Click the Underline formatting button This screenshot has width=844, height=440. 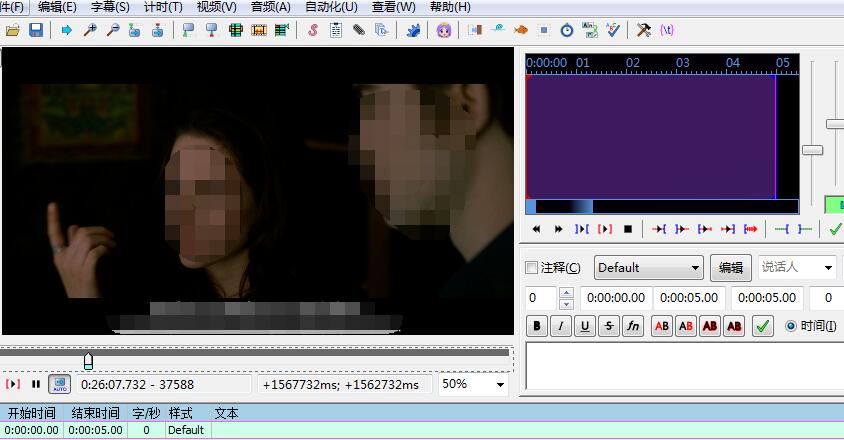(x=584, y=326)
